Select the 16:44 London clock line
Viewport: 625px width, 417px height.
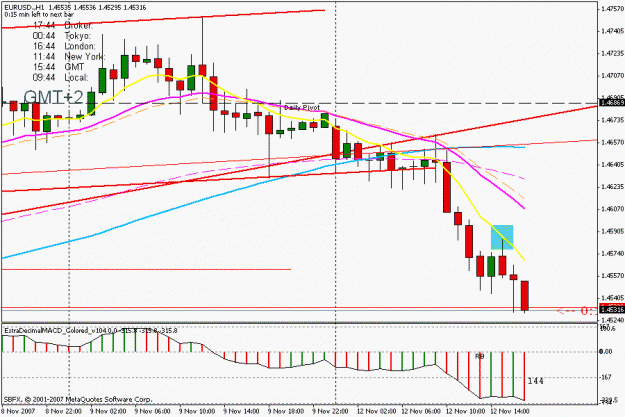tap(64, 46)
